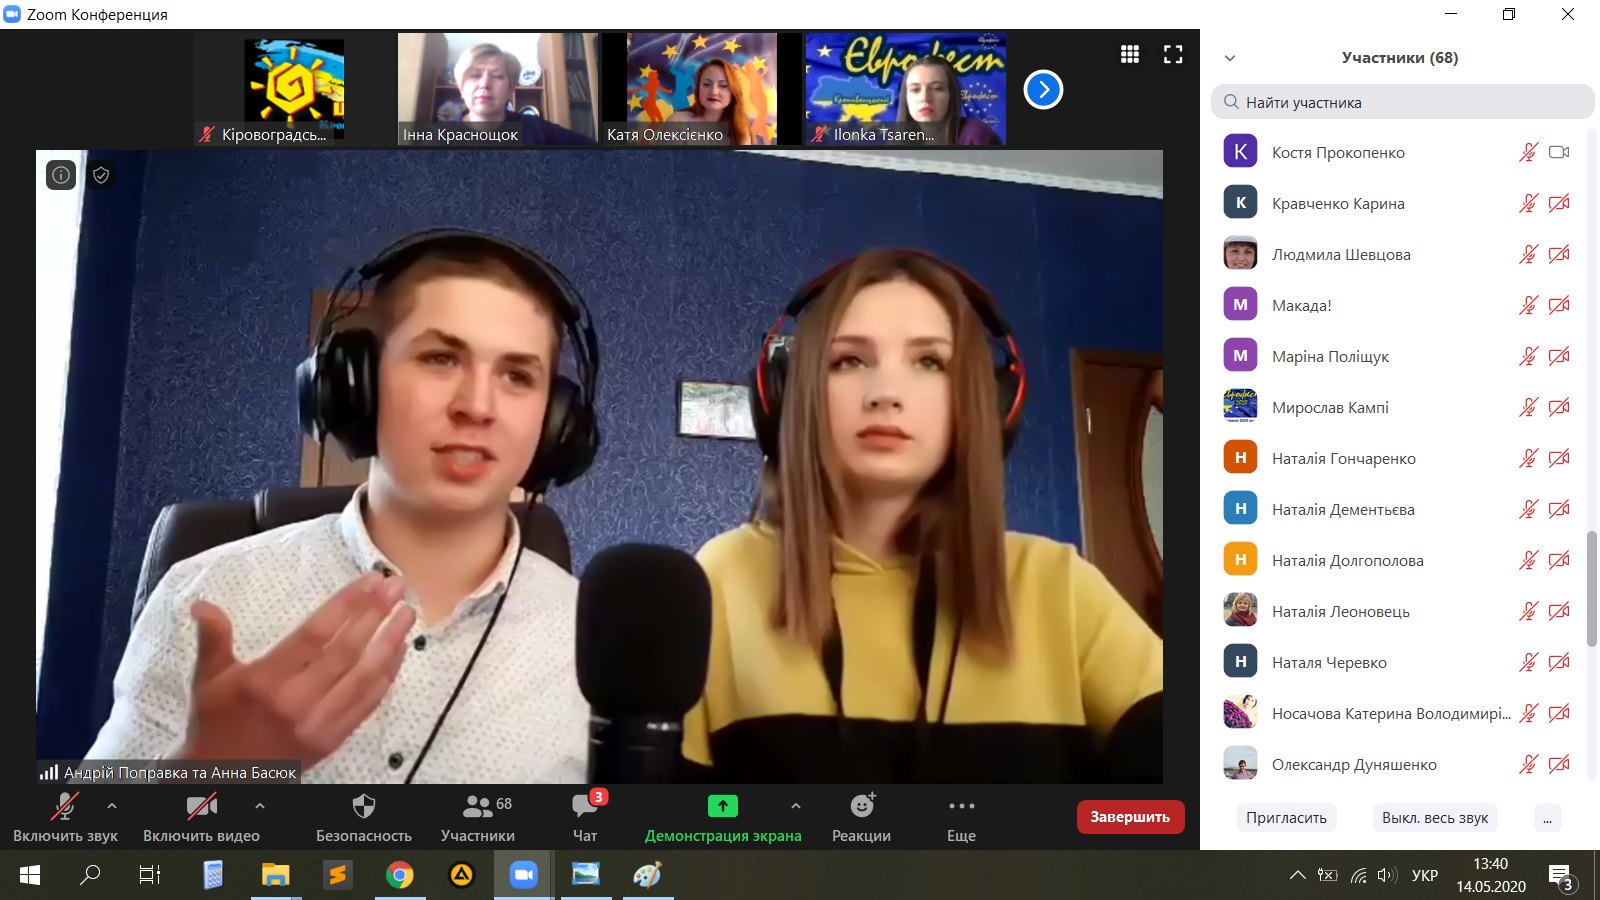Expand video options arrow beside camera

[260, 806]
